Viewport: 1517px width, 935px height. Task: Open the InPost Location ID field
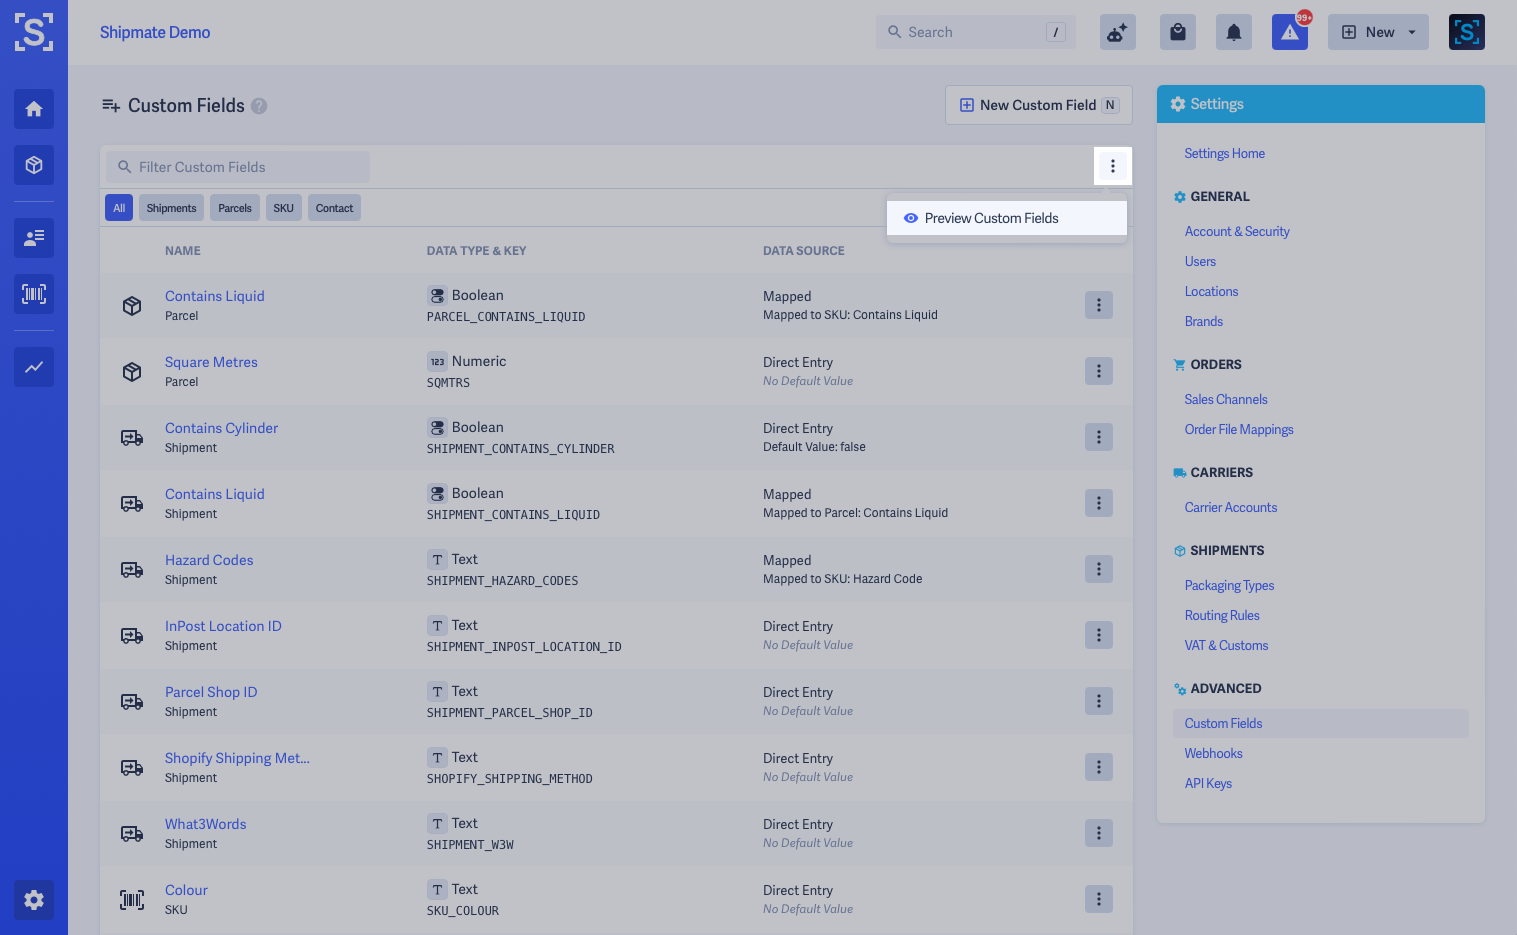tap(223, 626)
